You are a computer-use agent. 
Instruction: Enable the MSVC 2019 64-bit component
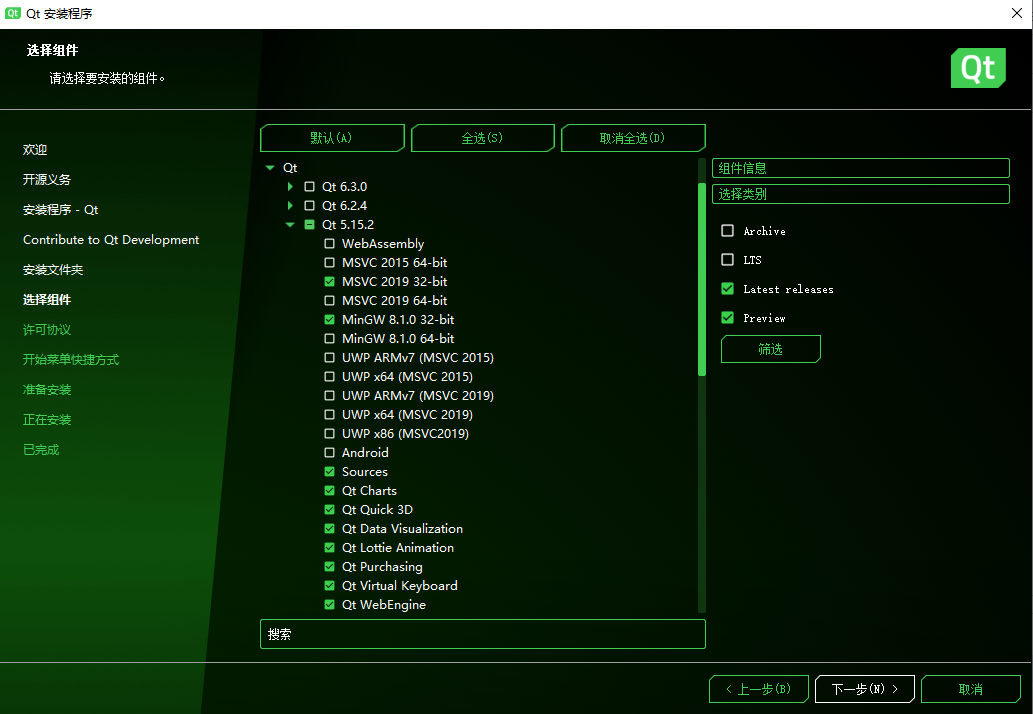coord(330,300)
